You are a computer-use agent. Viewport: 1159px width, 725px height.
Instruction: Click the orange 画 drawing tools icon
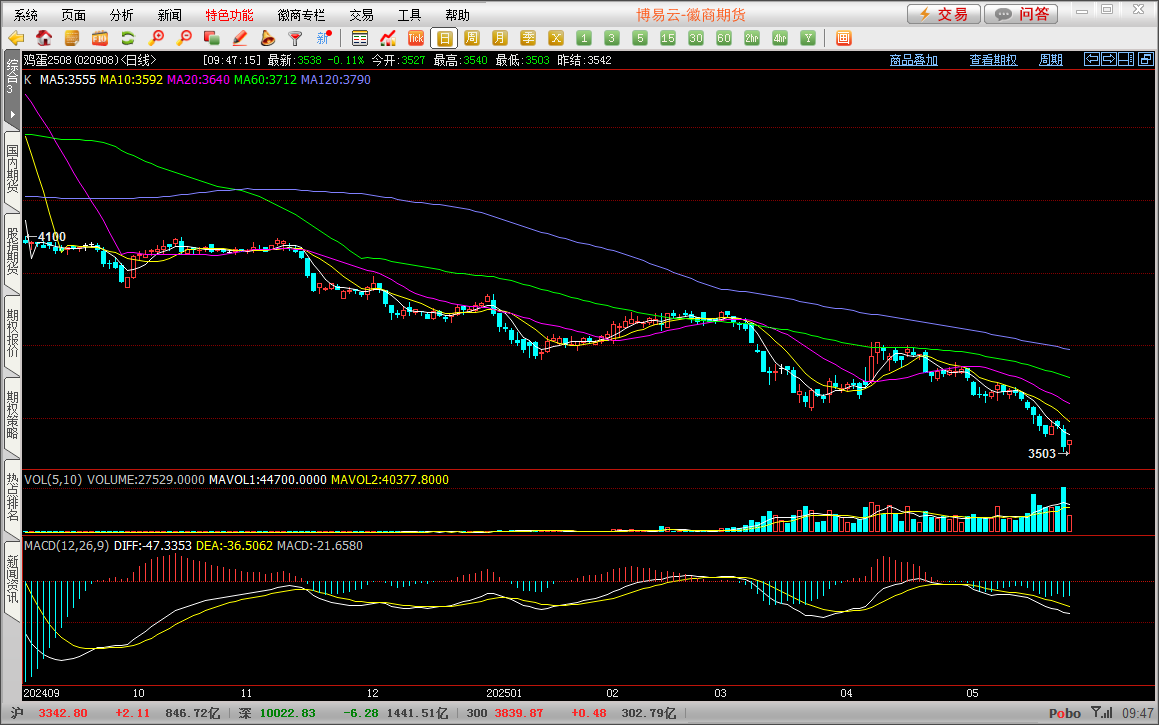[843, 38]
